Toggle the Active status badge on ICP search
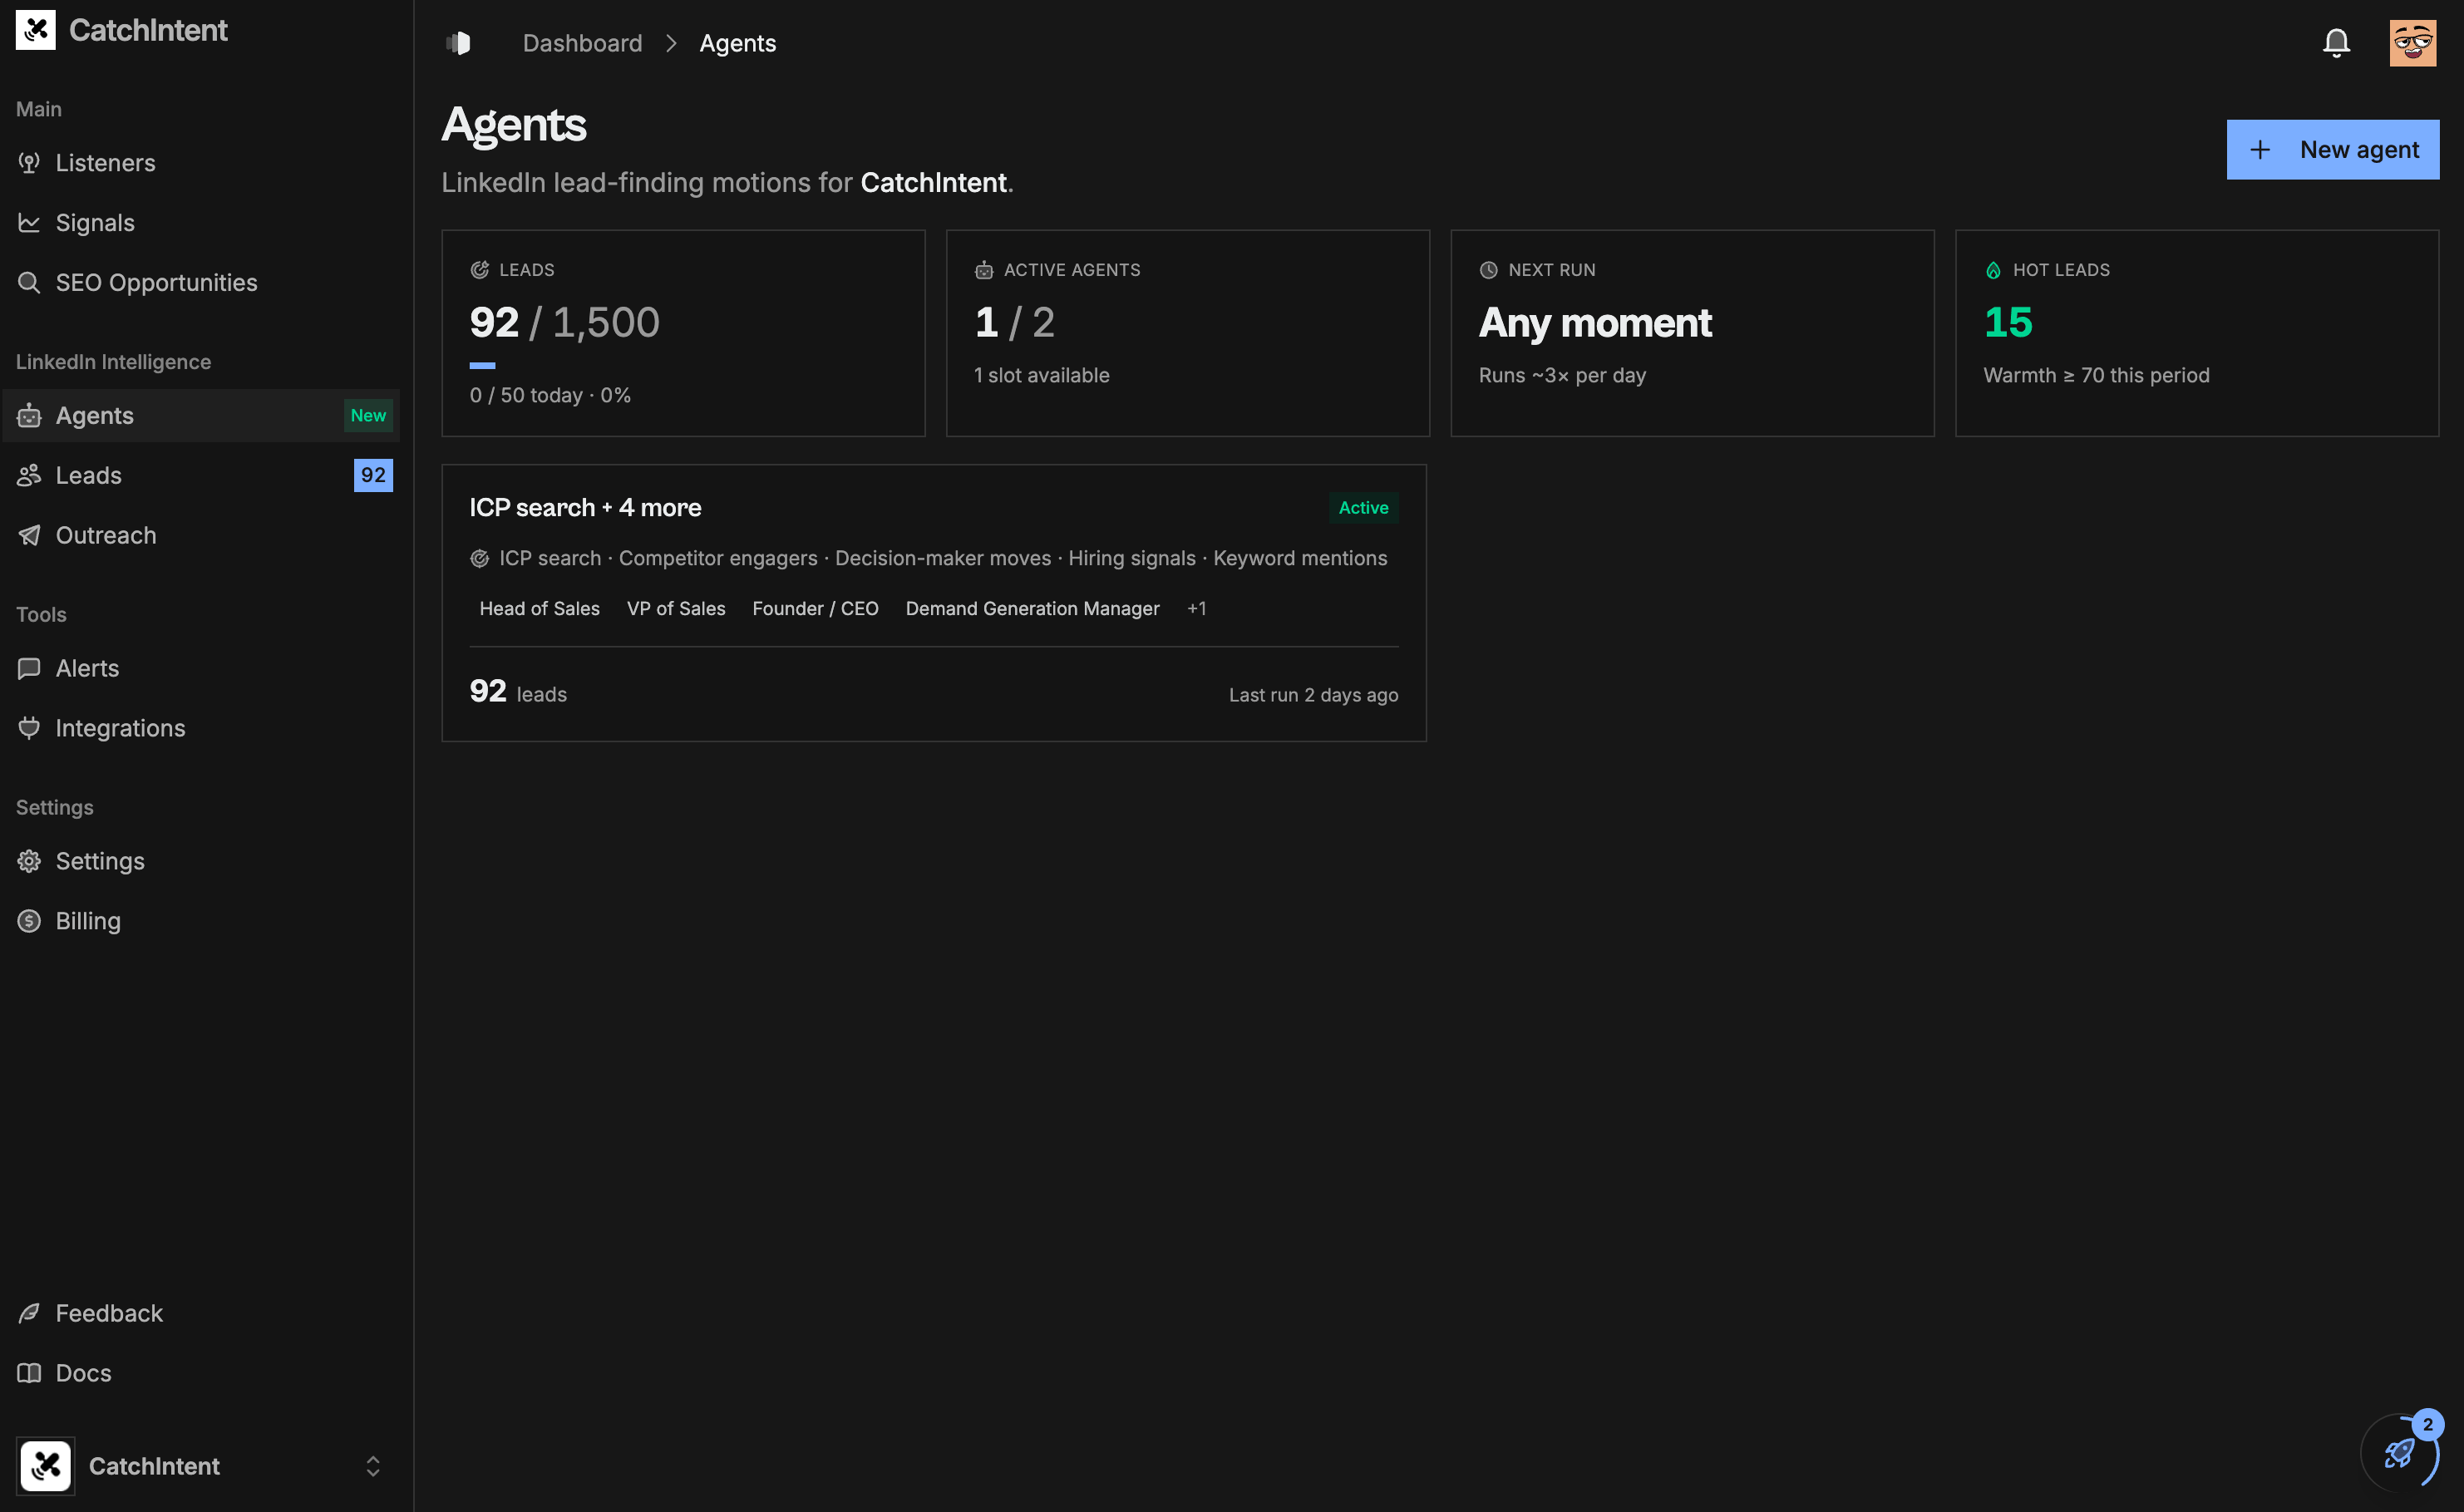 pyautogui.click(x=1363, y=507)
